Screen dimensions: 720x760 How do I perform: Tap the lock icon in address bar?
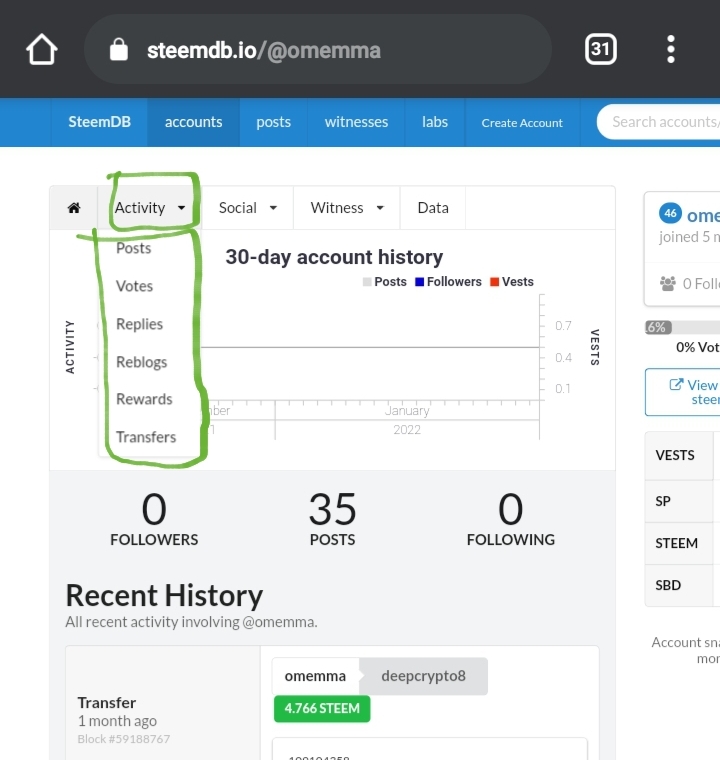pyautogui.click(x=119, y=49)
